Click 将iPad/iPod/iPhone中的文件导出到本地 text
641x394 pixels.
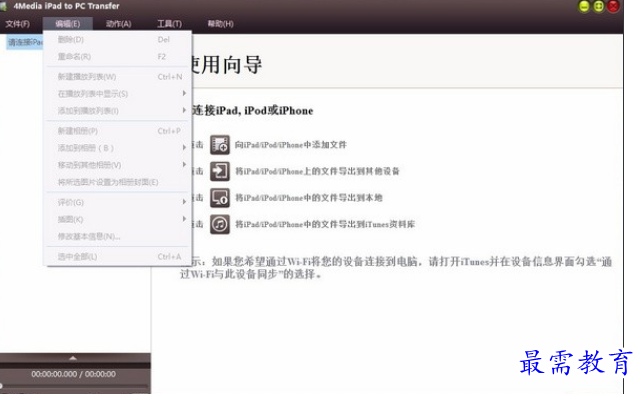coord(309,198)
